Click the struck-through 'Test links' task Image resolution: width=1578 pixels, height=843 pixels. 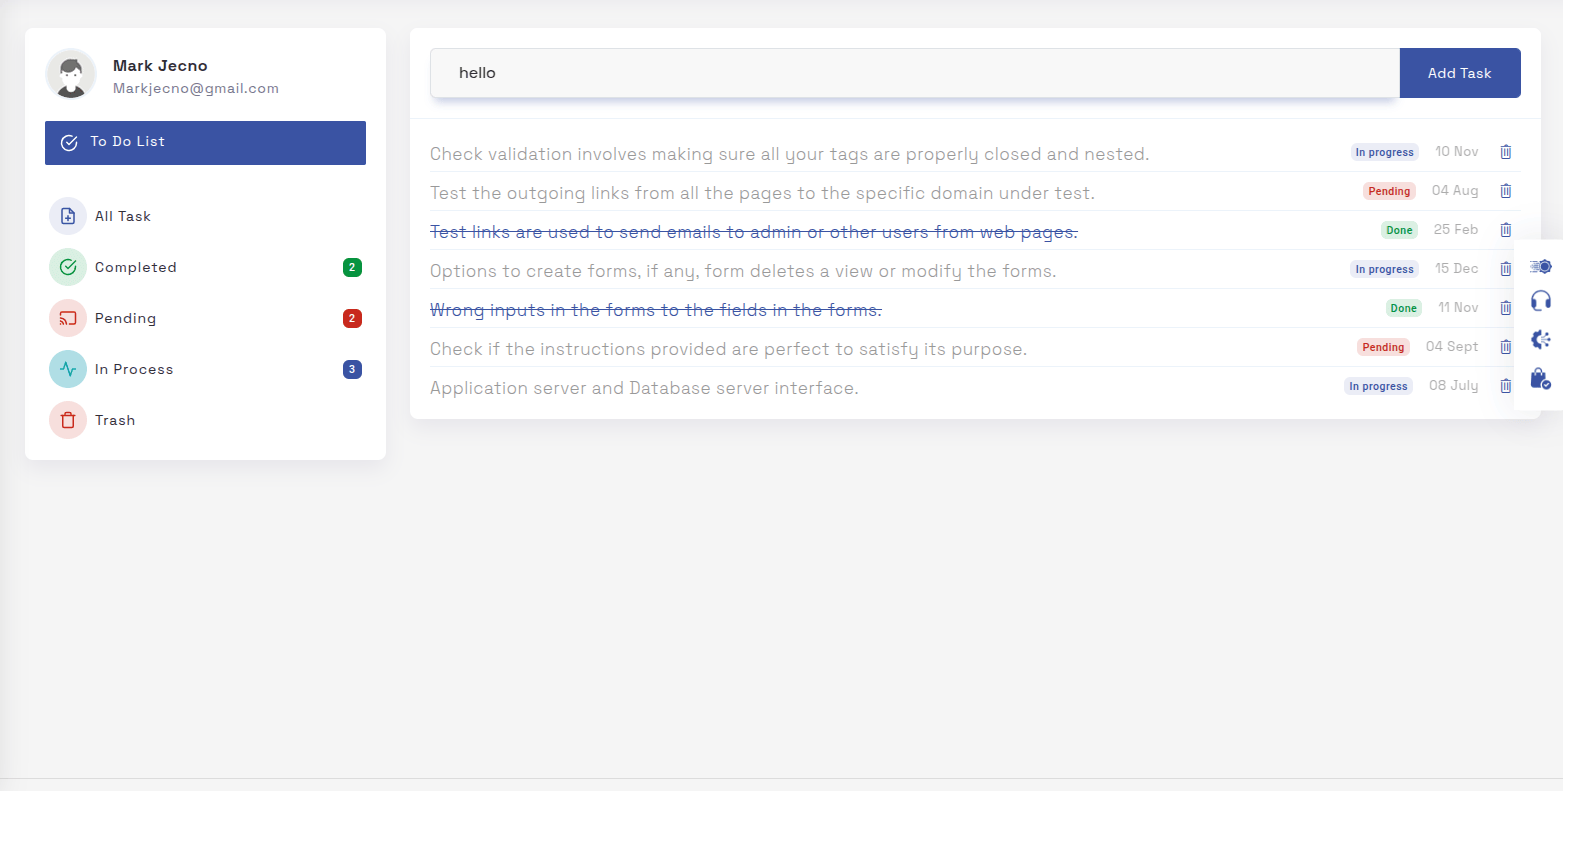click(x=753, y=232)
